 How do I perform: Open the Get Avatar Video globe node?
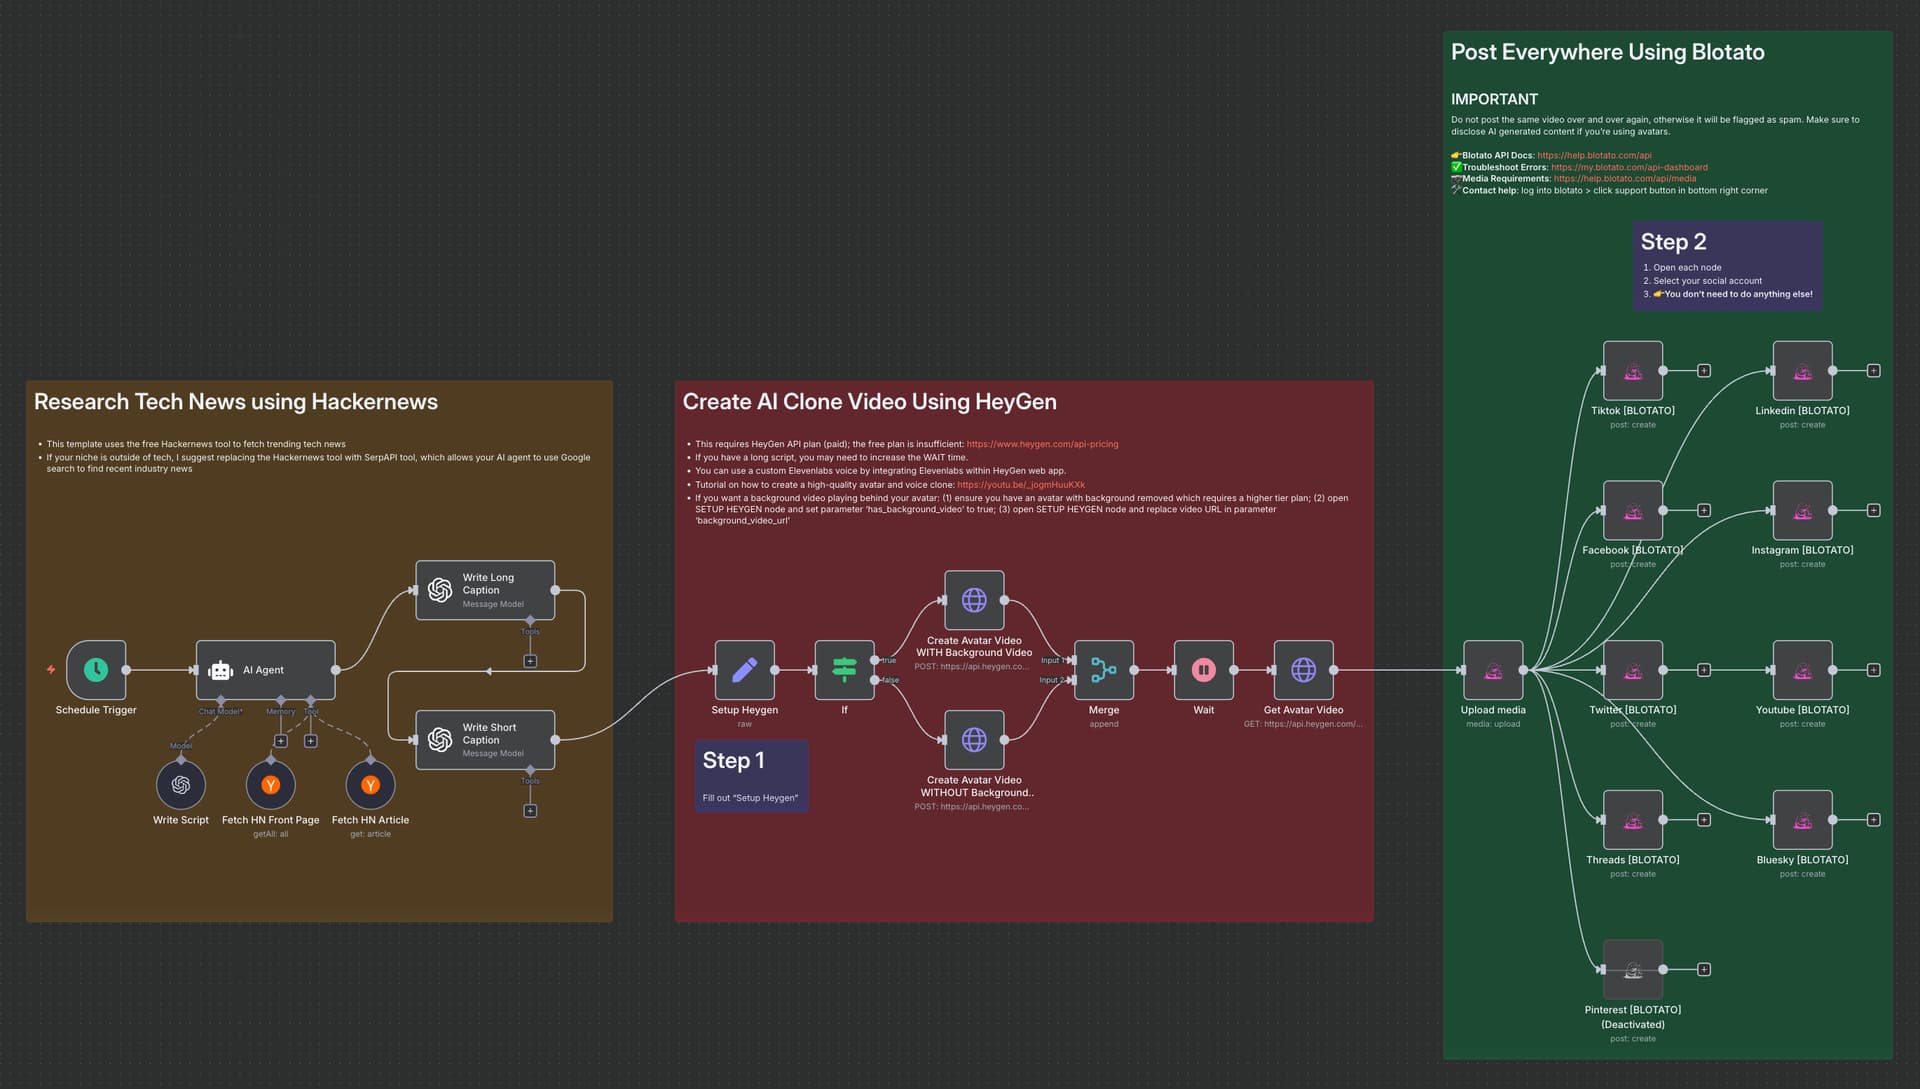1303,670
